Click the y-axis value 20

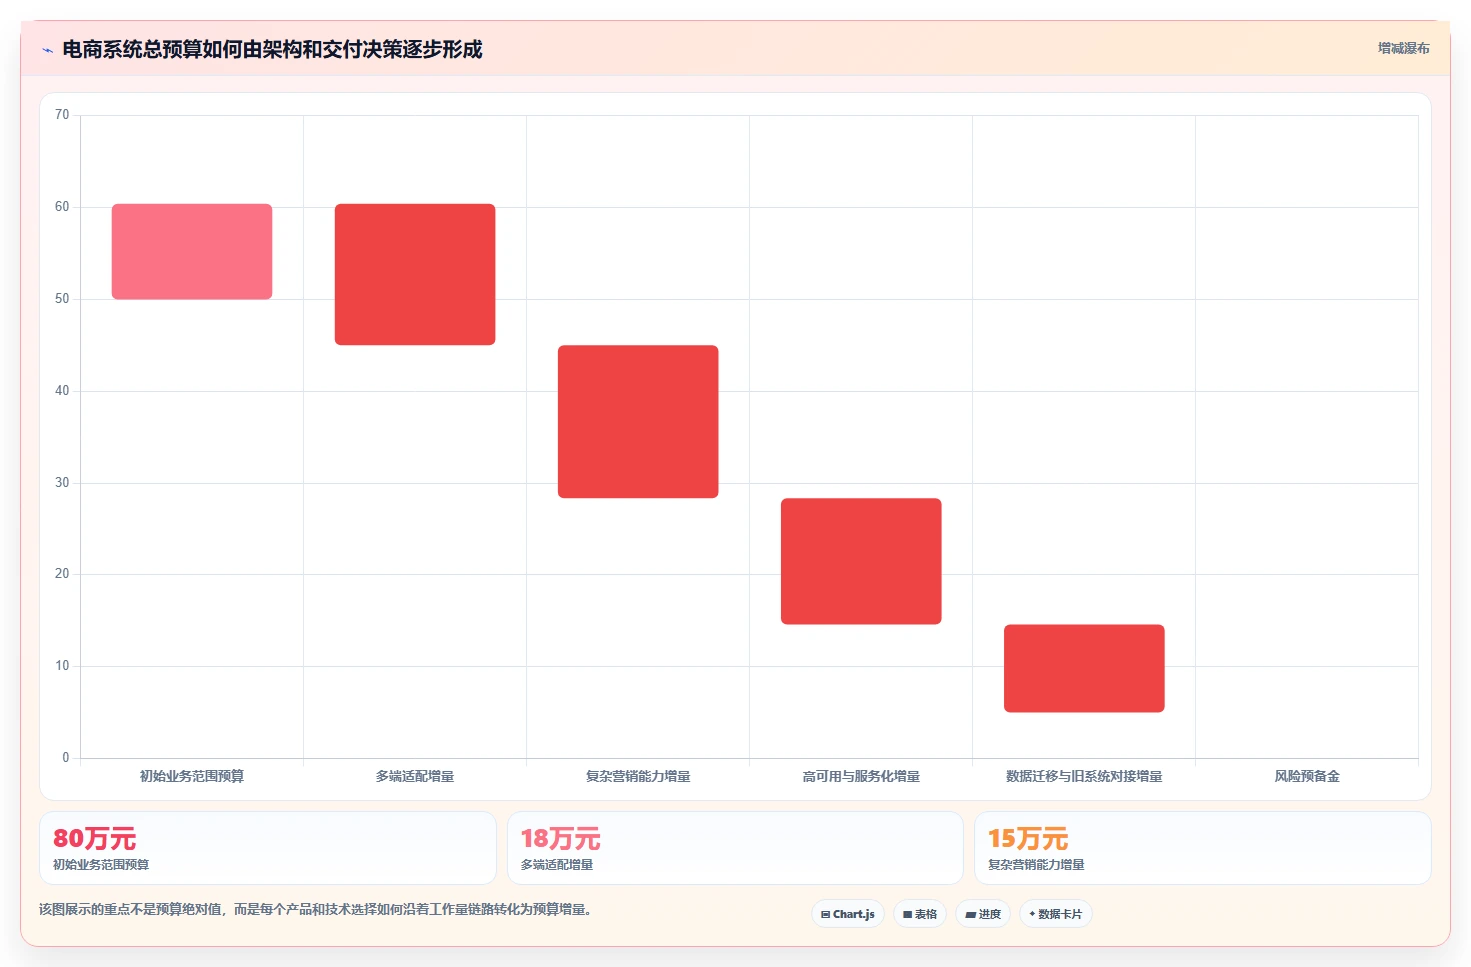click(62, 574)
